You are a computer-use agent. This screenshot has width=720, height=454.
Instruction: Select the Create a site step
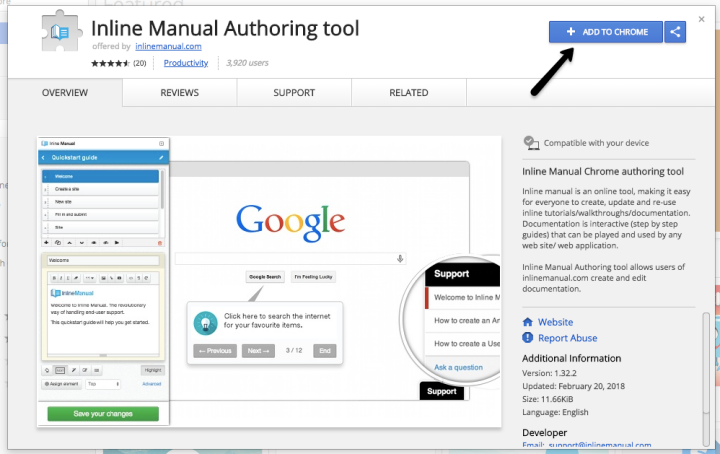click(x=100, y=189)
